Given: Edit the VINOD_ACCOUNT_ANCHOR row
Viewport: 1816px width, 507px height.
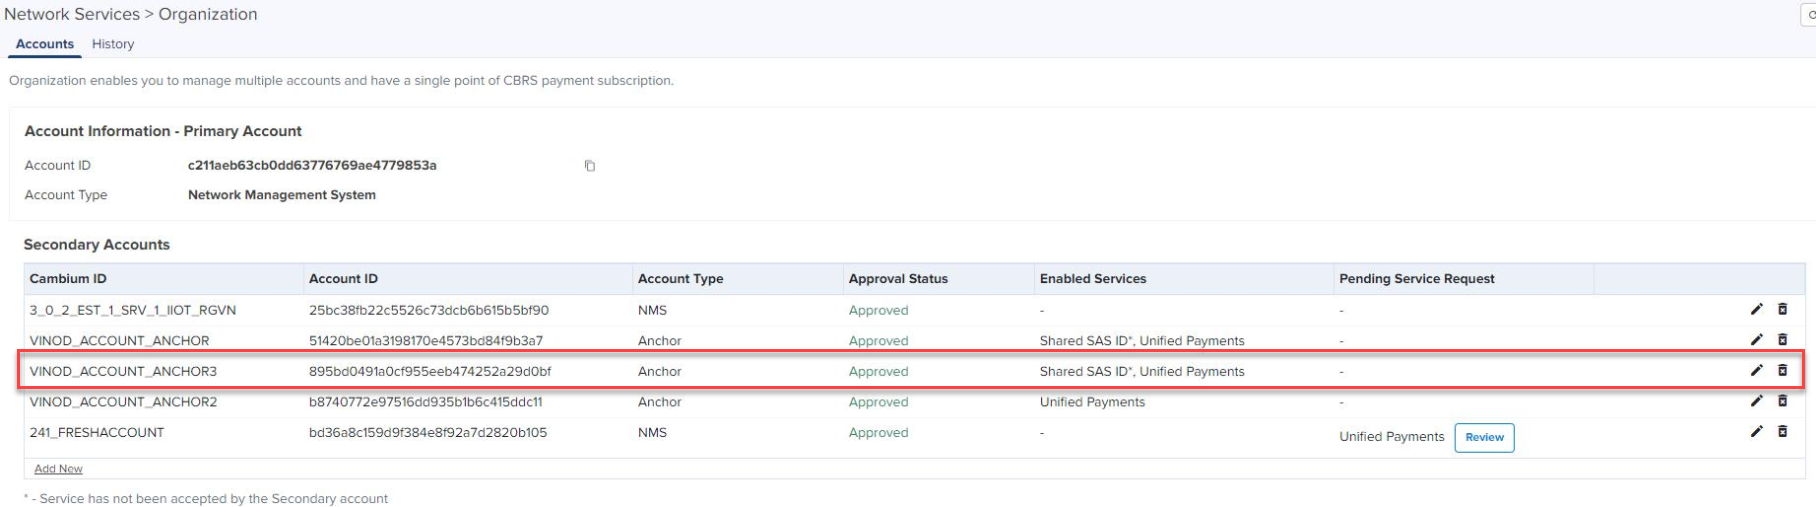Looking at the screenshot, I should click(1756, 340).
